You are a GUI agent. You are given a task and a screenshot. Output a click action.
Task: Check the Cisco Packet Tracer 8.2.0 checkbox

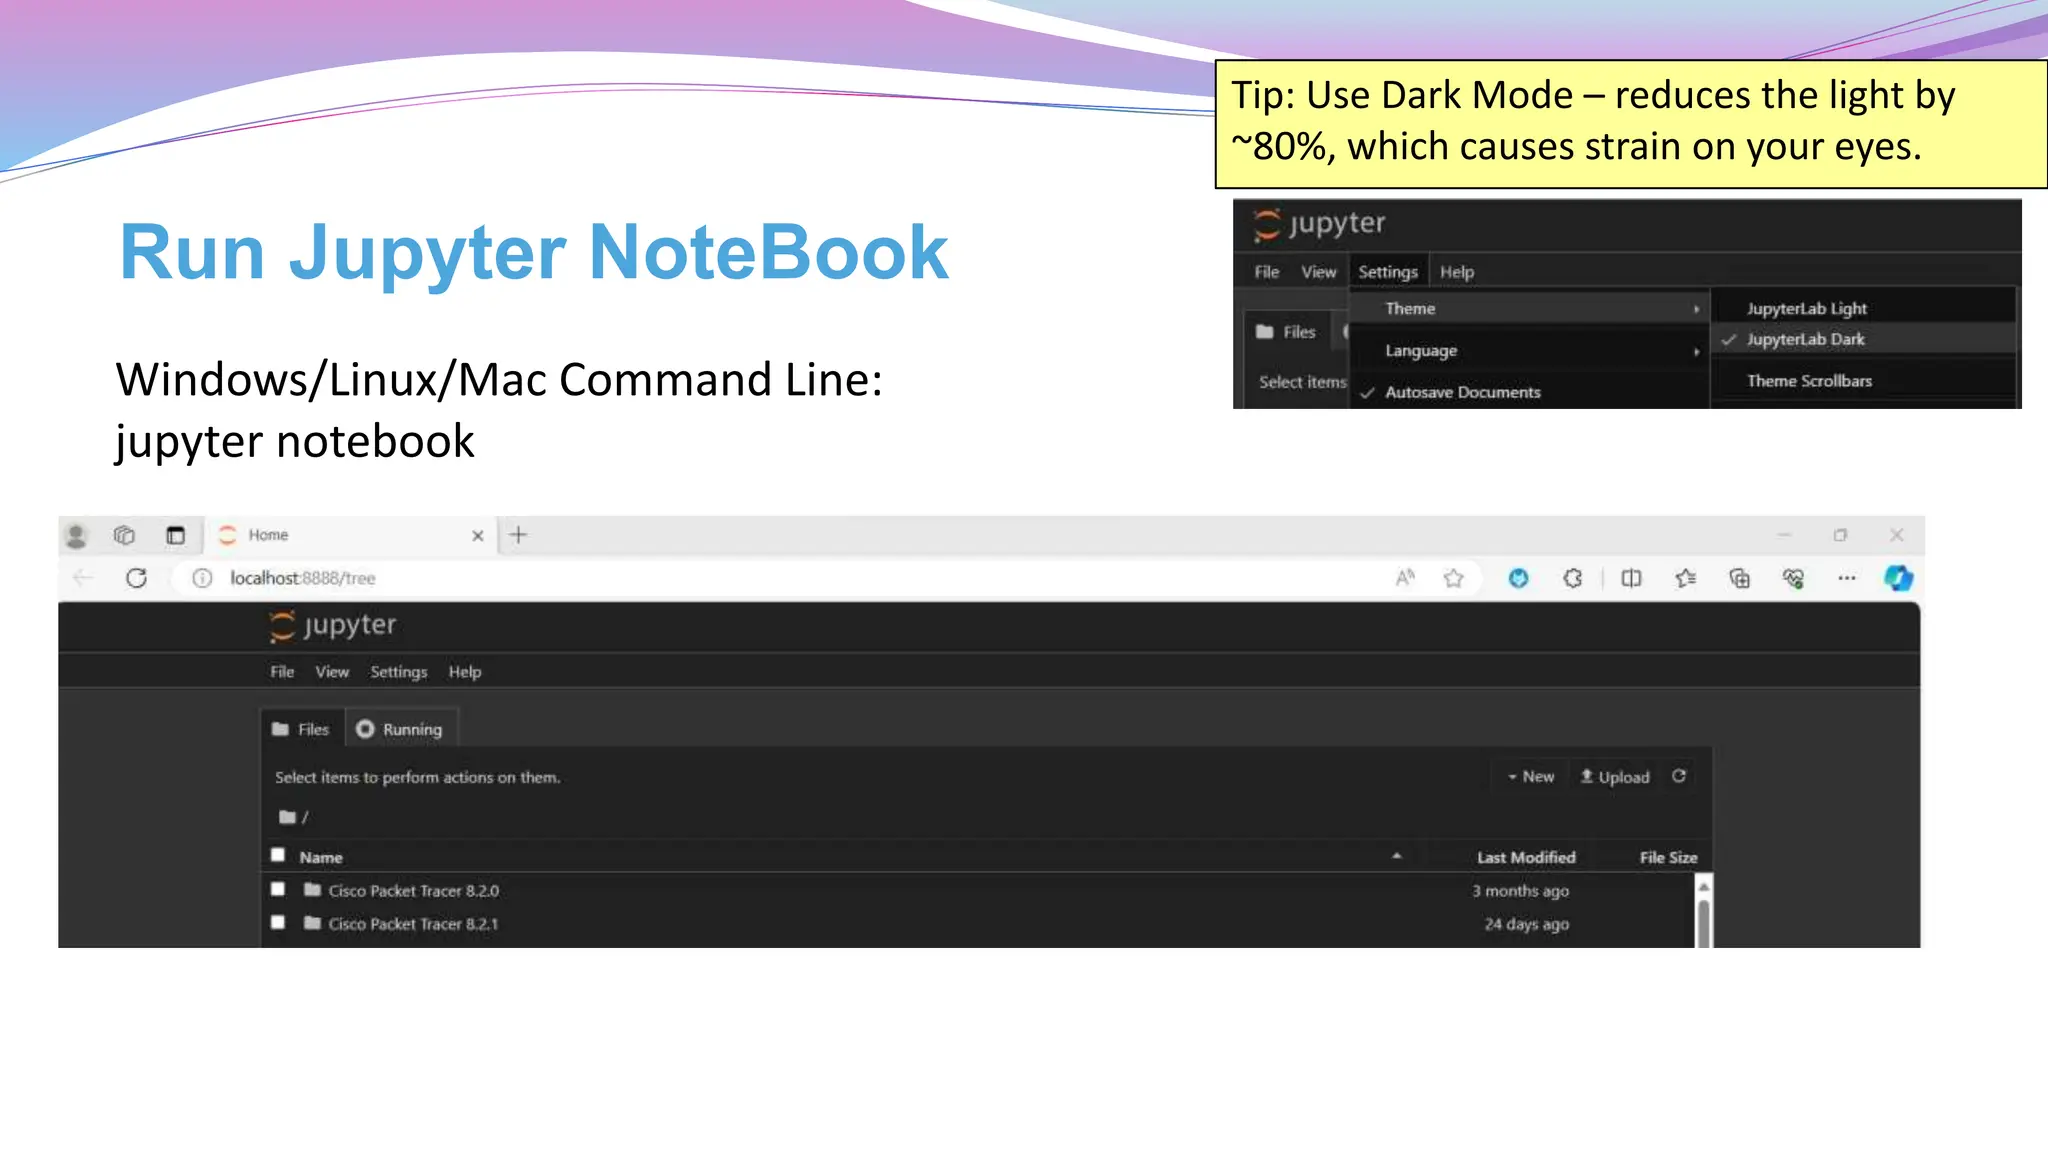(x=278, y=889)
